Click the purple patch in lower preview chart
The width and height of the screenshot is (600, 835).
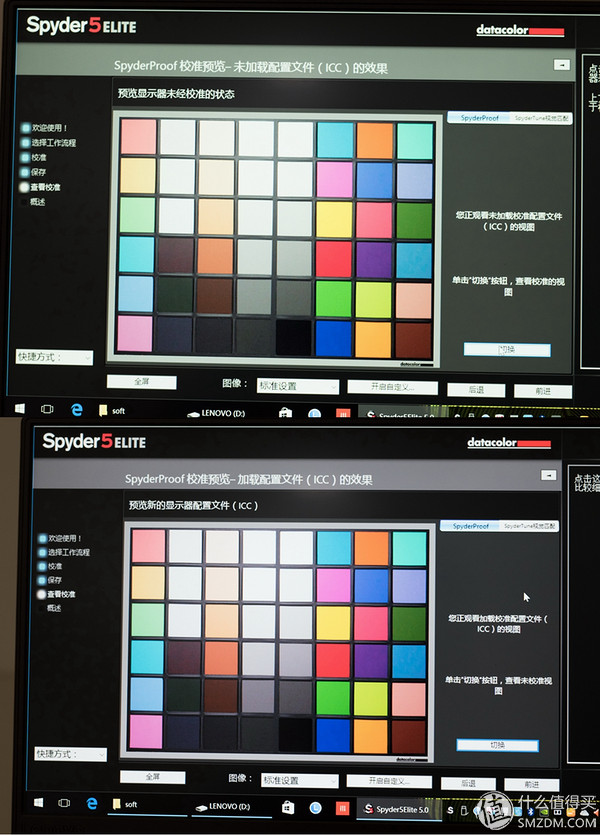click(371, 661)
